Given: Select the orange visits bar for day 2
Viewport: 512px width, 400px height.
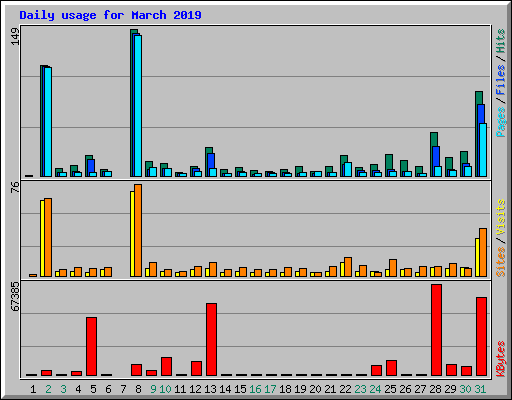Looking at the screenshot, I should point(48,237).
